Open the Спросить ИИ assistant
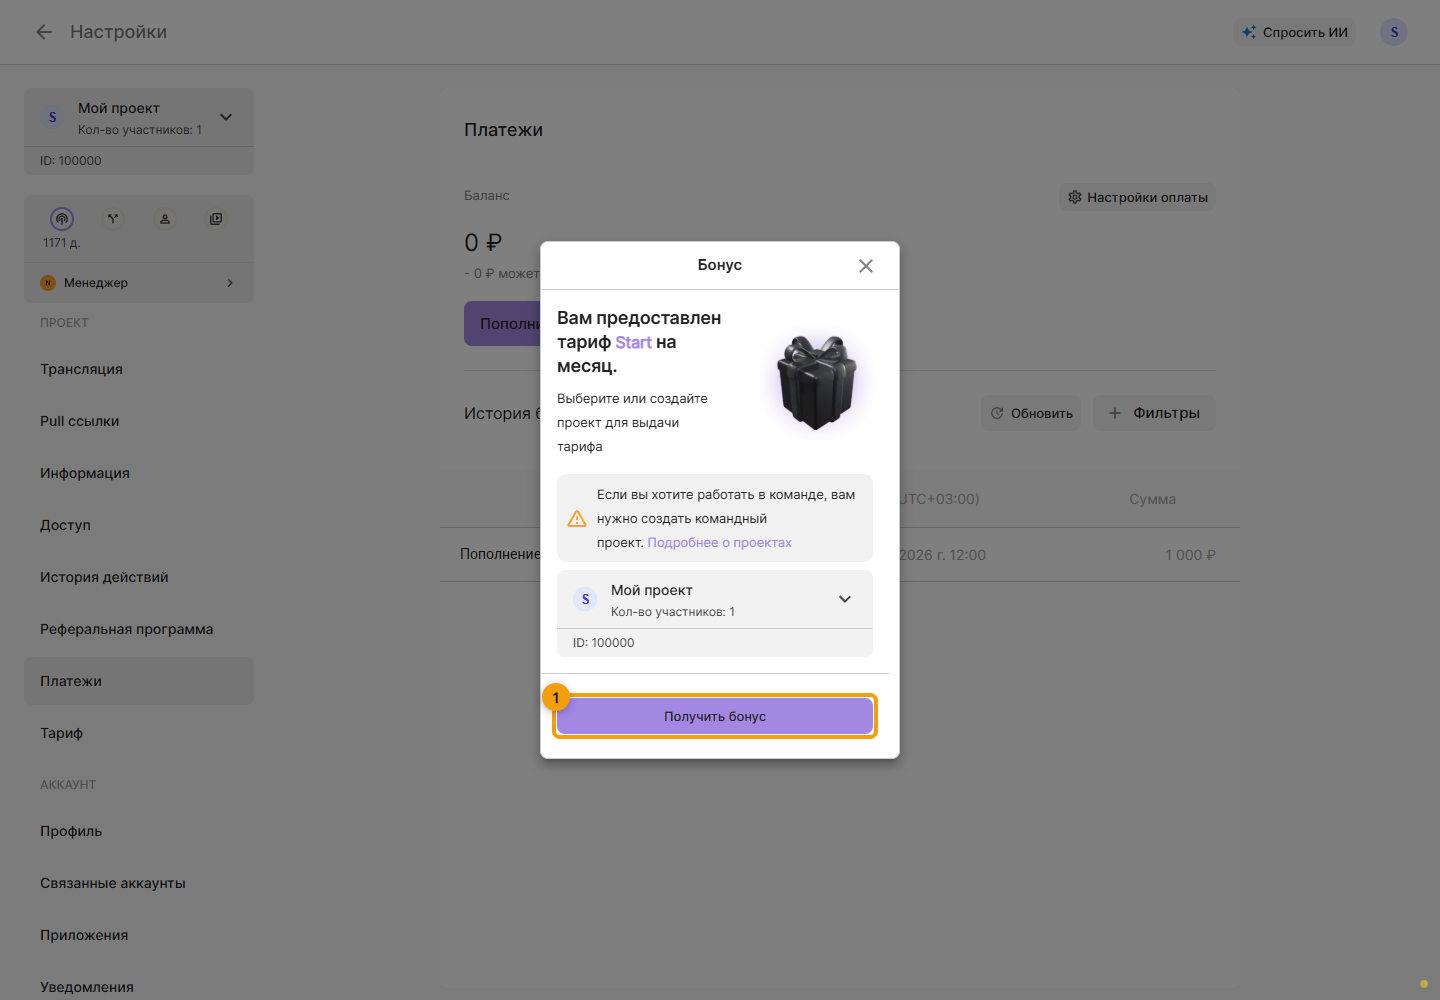 coord(1295,32)
